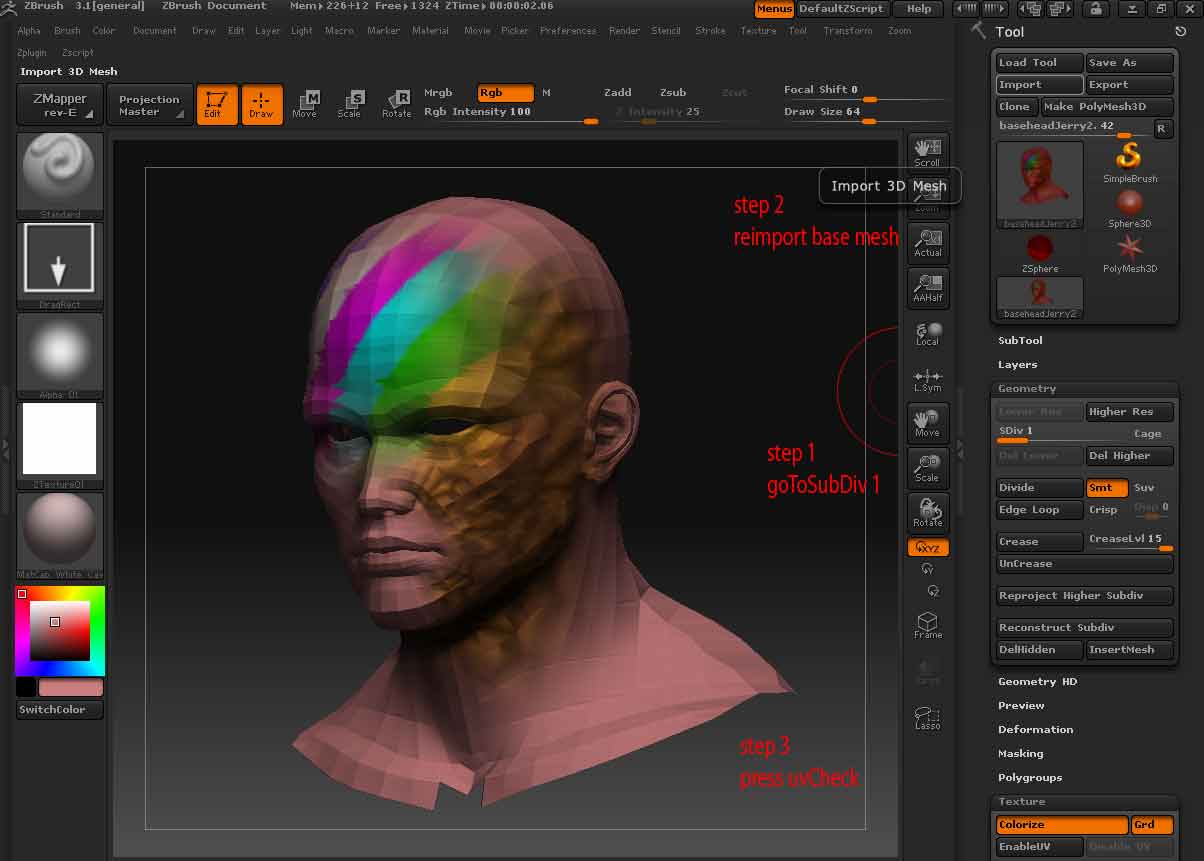The height and width of the screenshot is (861, 1204).
Task: Expand the Deformation section
Action: (1035, 729)
